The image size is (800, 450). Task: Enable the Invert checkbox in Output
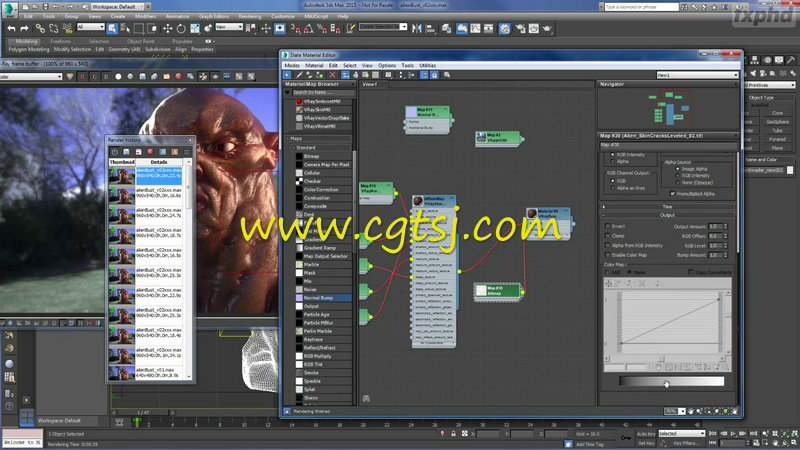click(x=608, y=226)
